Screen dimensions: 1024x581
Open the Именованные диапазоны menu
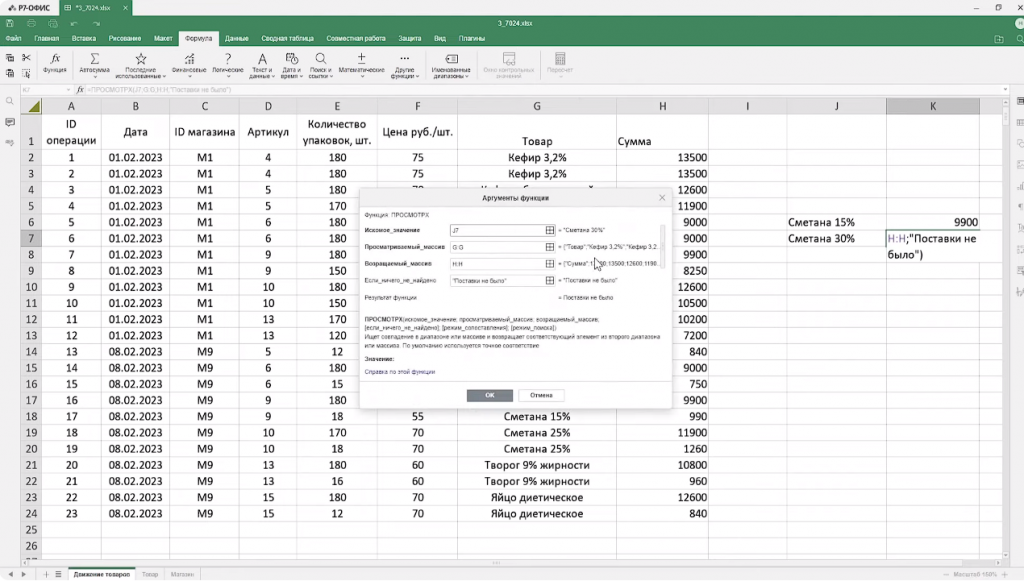pos(451,65)
